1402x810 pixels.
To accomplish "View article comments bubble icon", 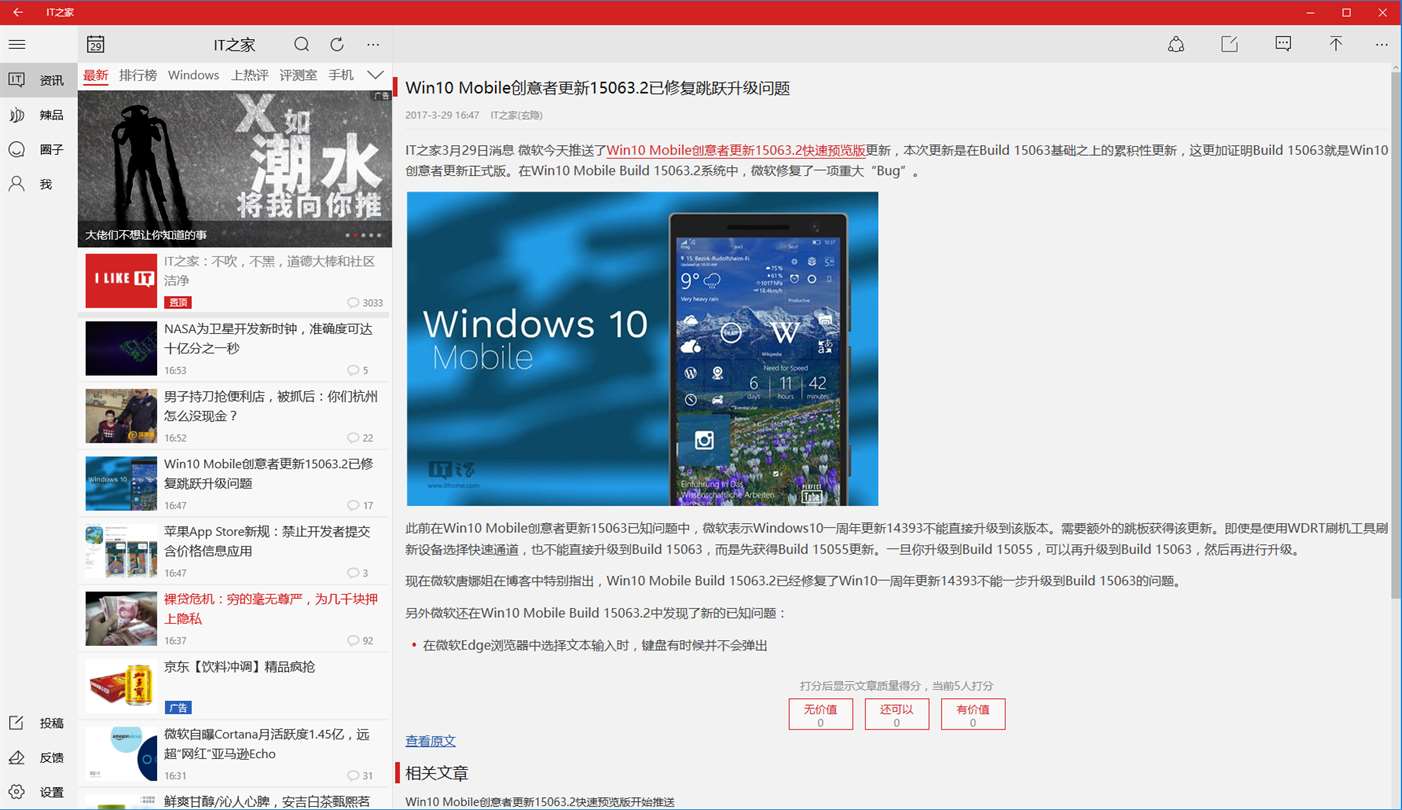I will [x=1283, y=44].
